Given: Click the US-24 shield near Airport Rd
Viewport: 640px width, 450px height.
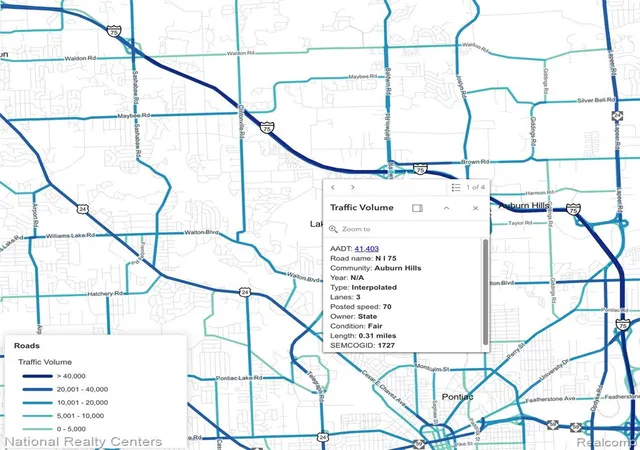Looking at the screenshot, I should pos(82,209).
